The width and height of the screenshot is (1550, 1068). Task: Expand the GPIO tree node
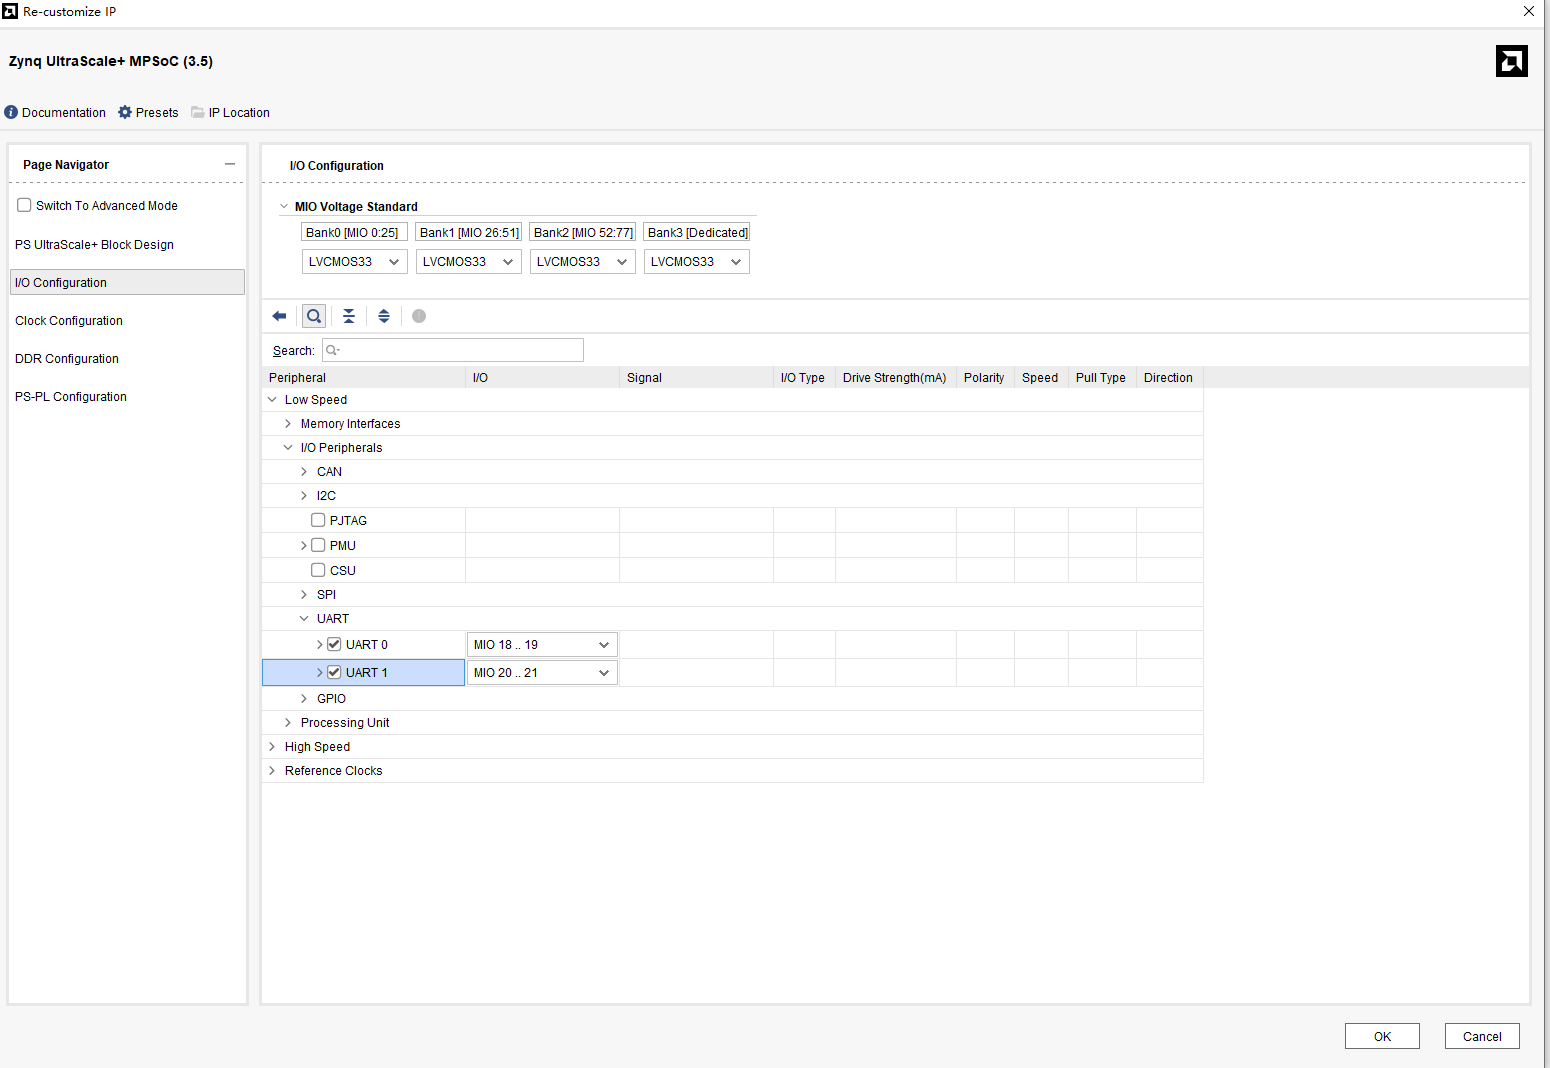(304, 699)
